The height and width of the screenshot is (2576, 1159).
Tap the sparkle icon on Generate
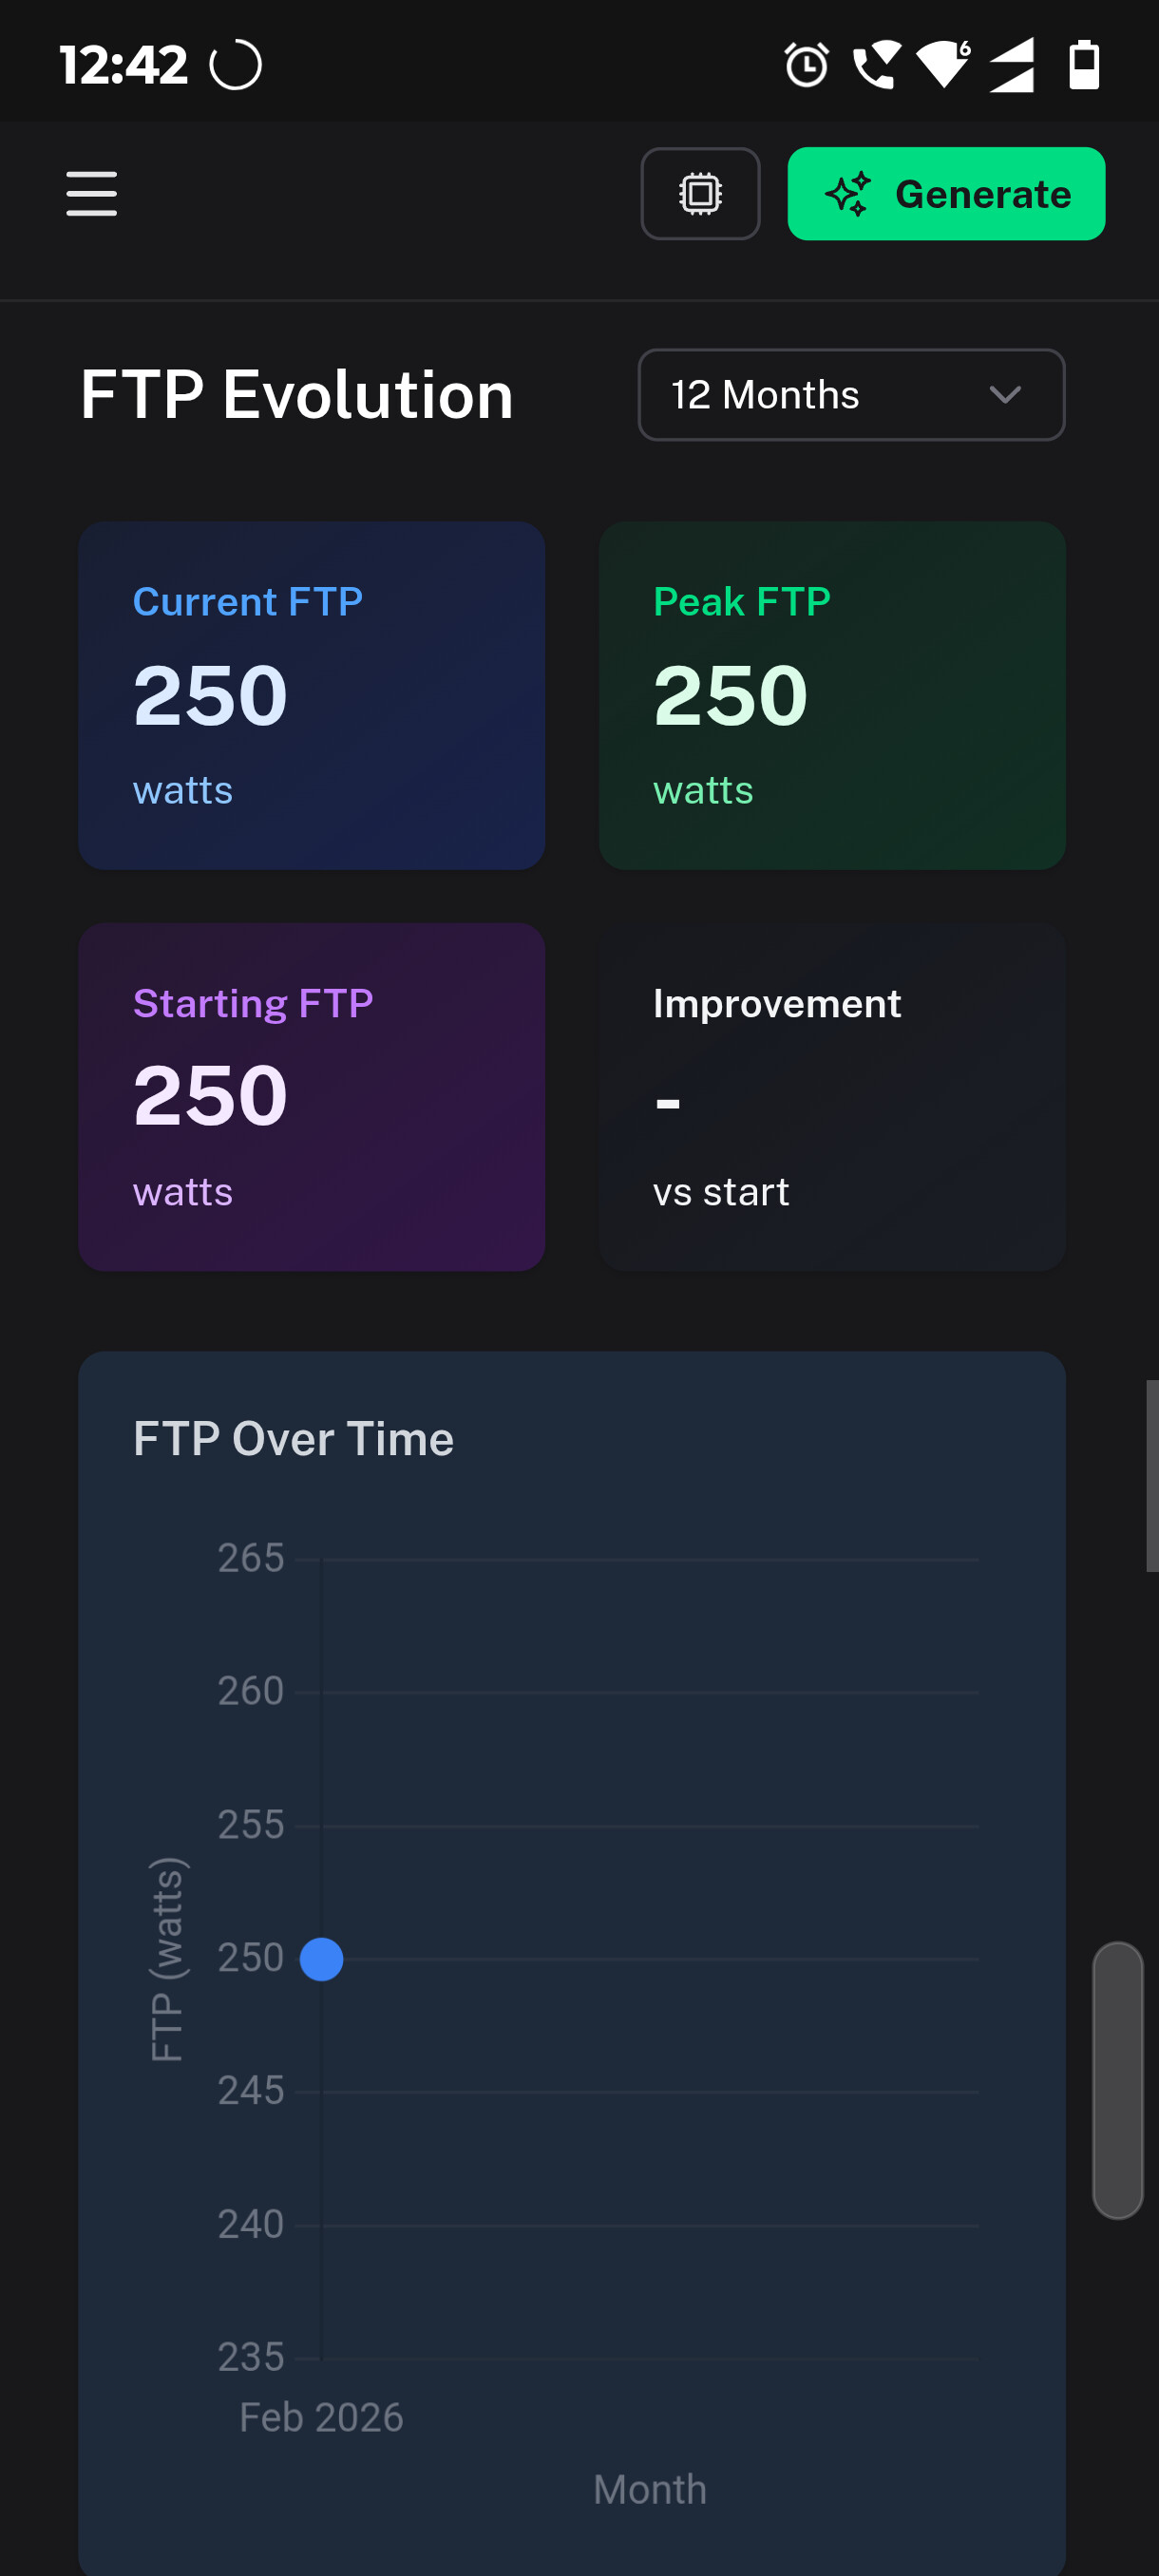pyautogui.click(x=848, y=194)
